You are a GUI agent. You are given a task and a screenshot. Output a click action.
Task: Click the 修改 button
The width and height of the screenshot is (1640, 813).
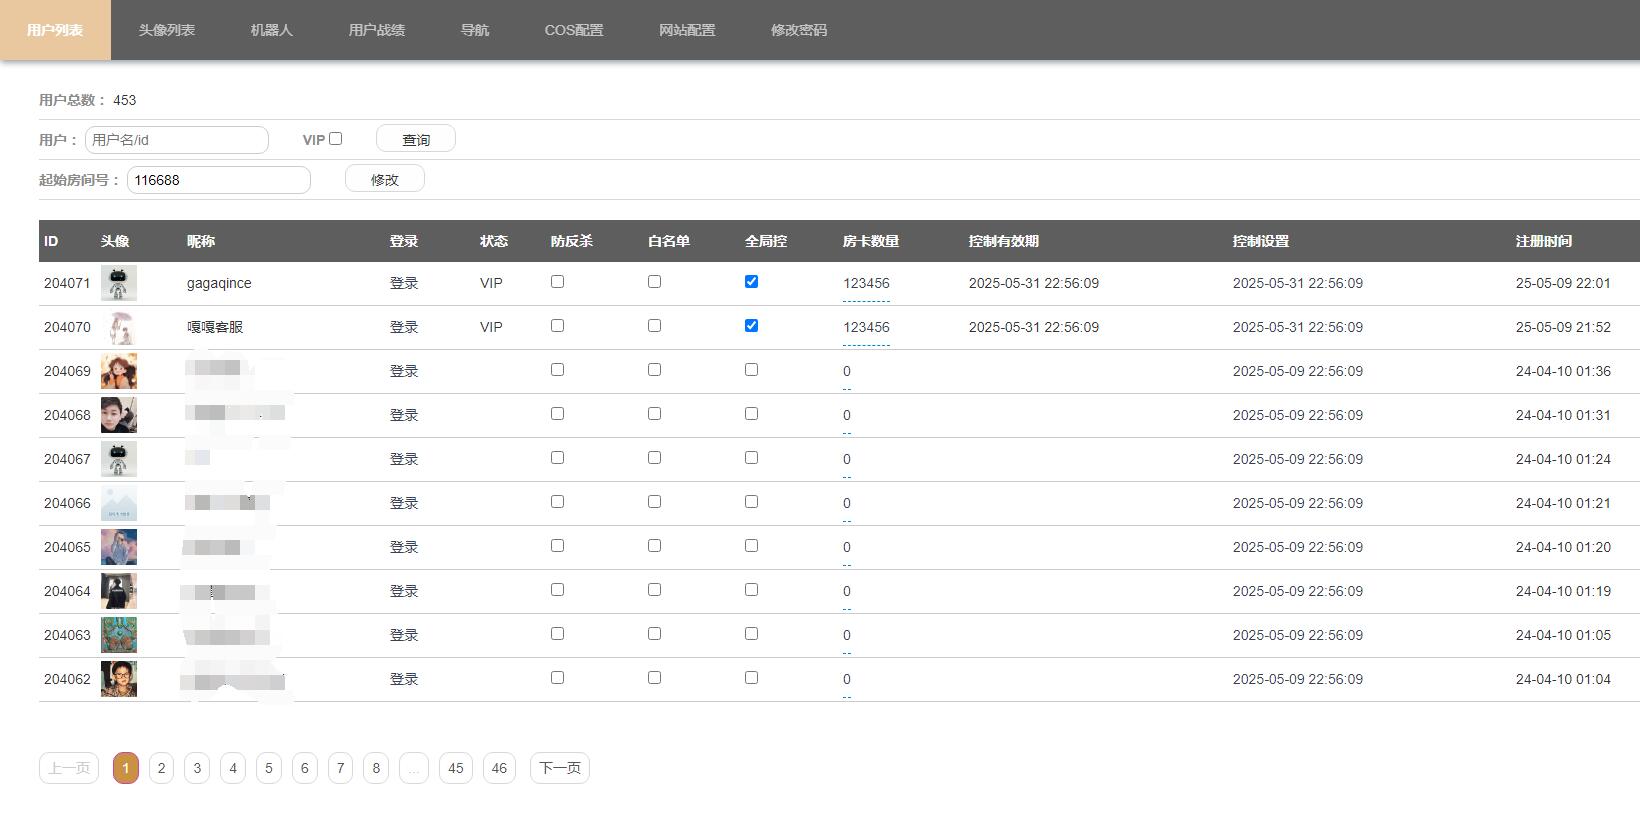(x=385, y=179)
